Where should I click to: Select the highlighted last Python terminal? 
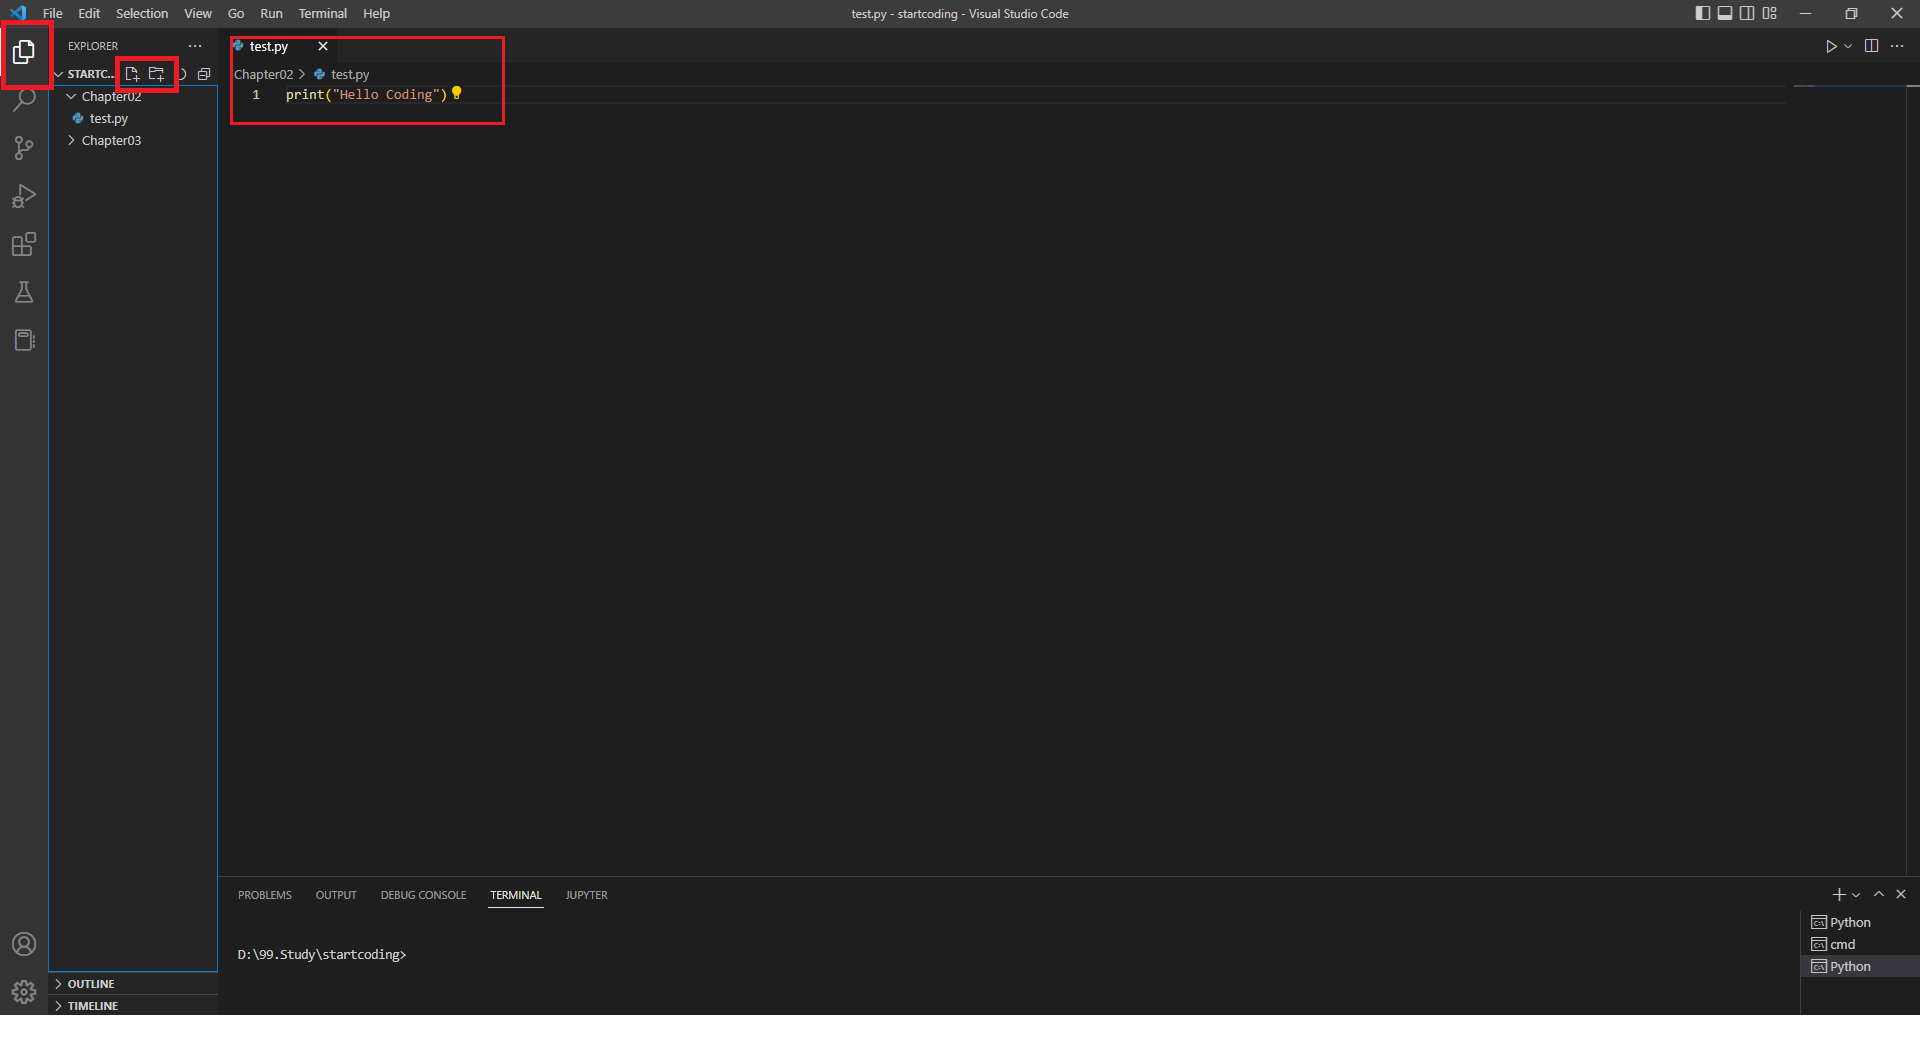[x=1860, y=966]
